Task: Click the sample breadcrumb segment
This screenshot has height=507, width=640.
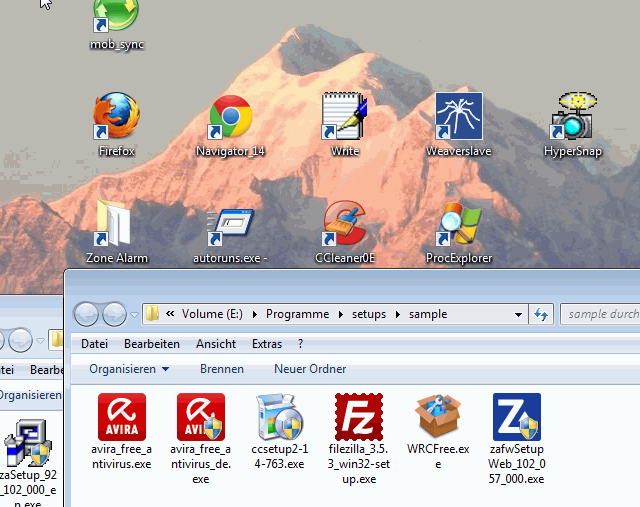Action: [428, 314]
